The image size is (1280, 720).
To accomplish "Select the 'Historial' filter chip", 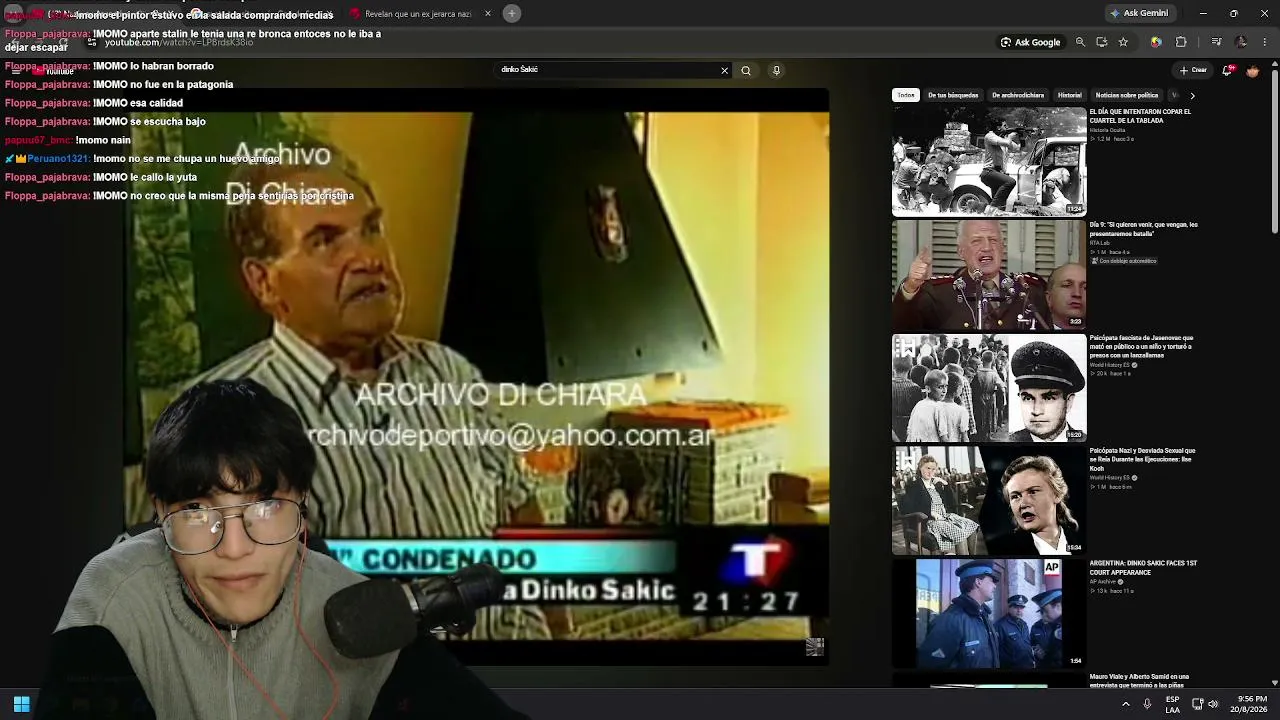I will 1070,95.
